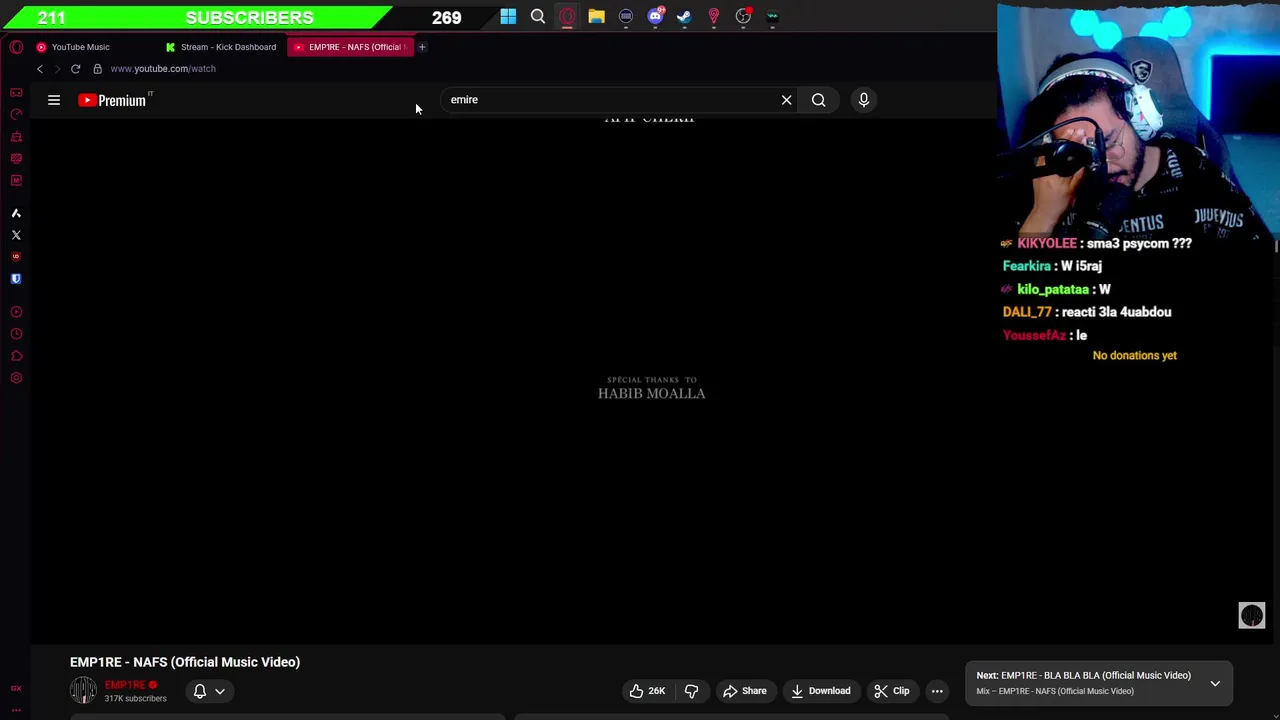Screen dimensions: 1280x720
Task: Open OBS Studio from taskbar
Action: tap(743, 16)
